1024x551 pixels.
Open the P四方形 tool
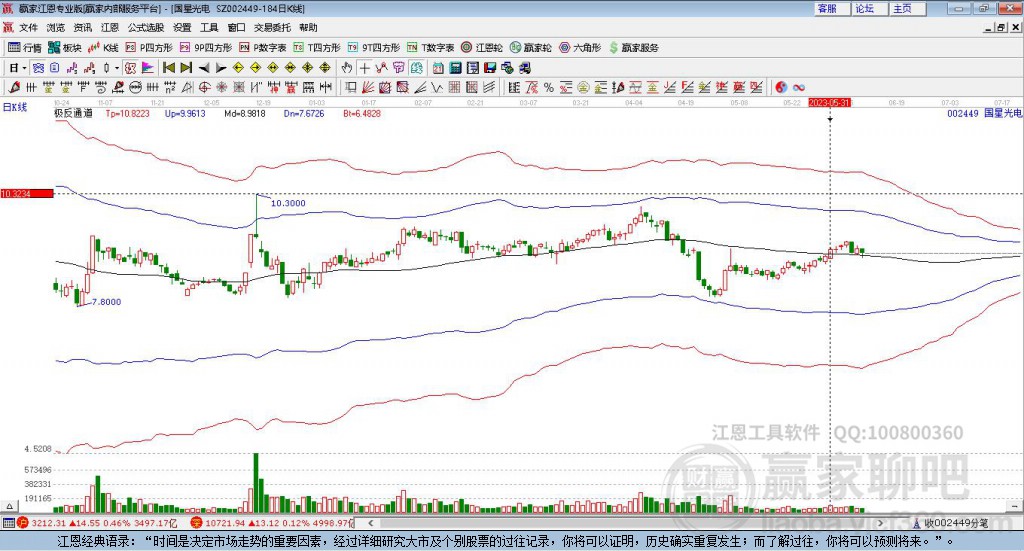(149, 48)
